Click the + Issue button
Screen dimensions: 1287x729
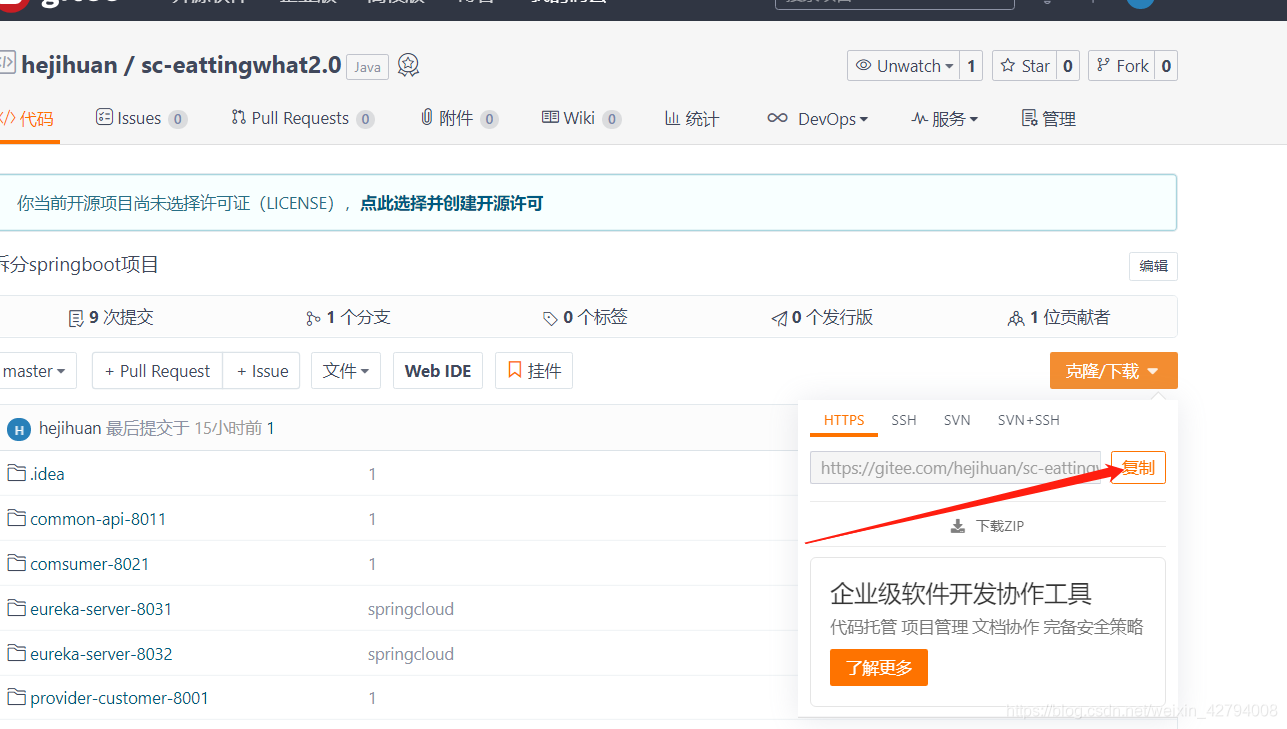[x=262, y=371]
